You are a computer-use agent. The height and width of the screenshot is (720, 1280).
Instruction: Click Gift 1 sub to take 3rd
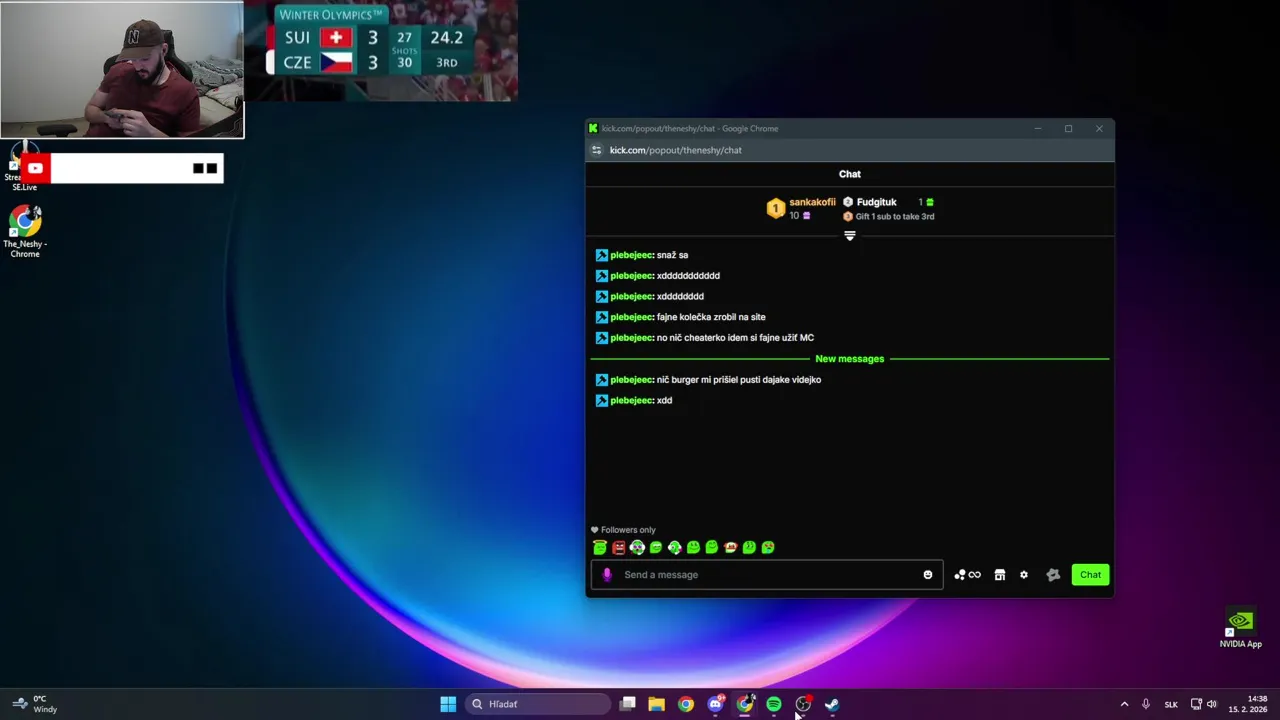895,216
